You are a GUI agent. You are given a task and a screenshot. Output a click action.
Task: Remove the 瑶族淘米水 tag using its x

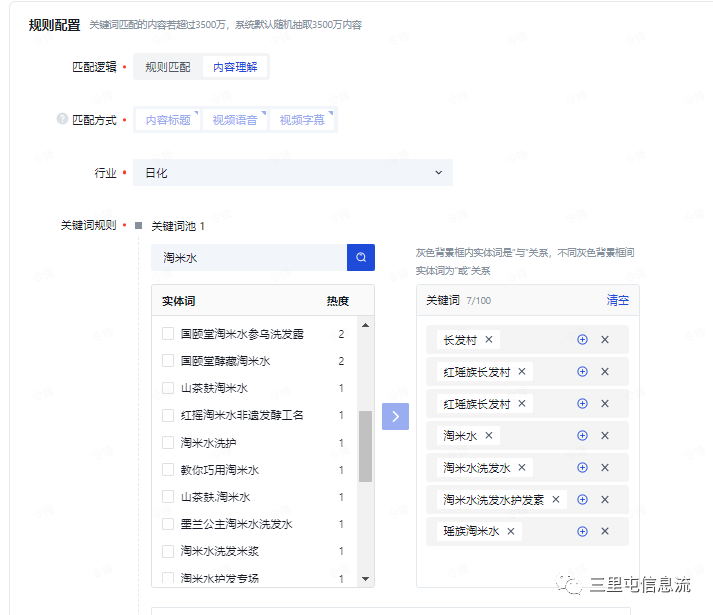pos(511,531)
